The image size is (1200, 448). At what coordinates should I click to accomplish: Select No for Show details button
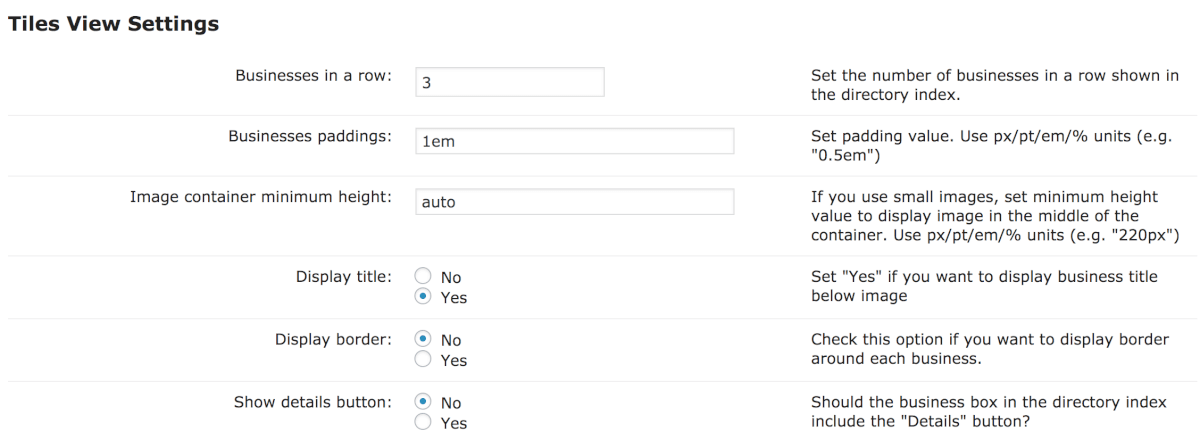click(423, 402)
